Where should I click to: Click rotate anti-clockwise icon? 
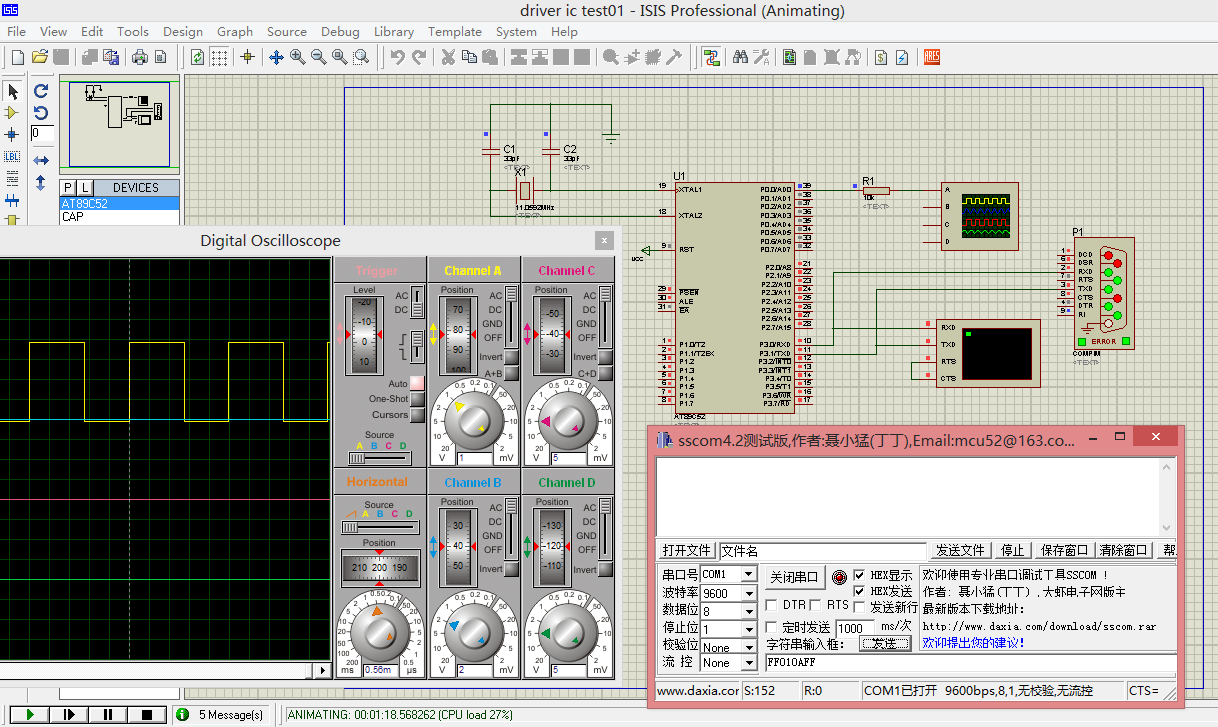41,112
